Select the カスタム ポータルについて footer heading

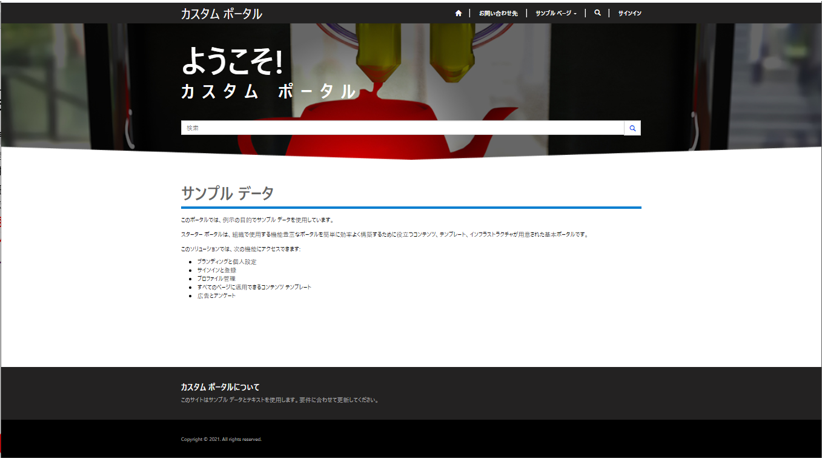tap(220, 387)
